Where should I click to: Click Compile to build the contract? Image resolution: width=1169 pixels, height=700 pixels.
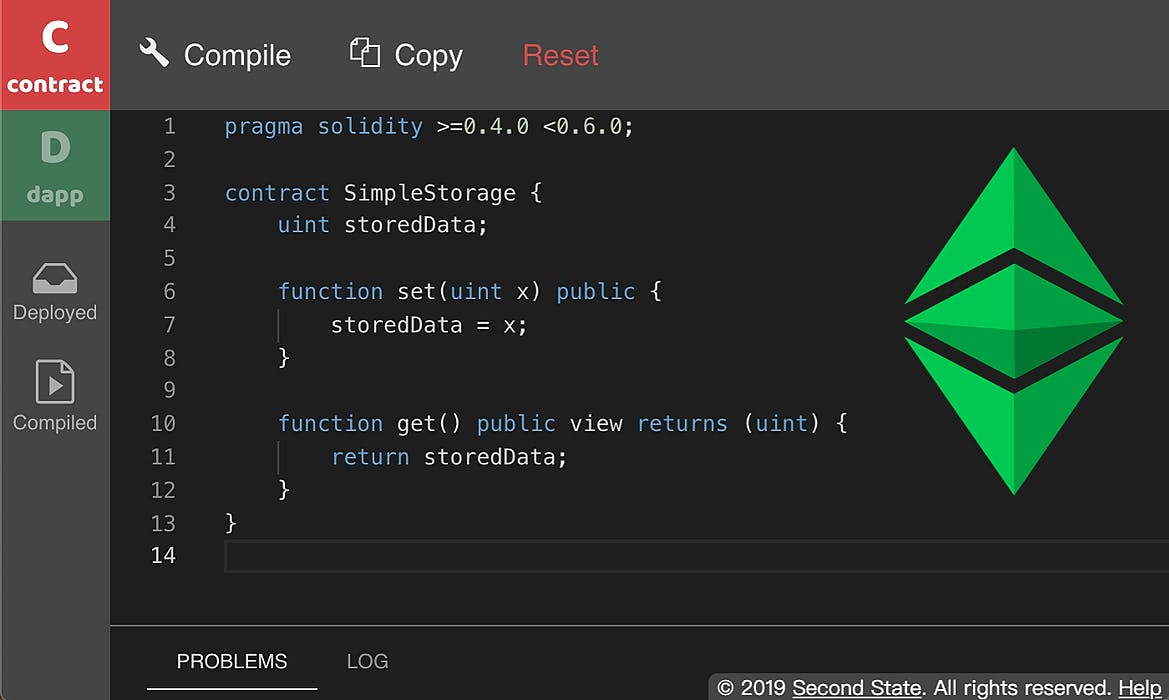[213, 55]
